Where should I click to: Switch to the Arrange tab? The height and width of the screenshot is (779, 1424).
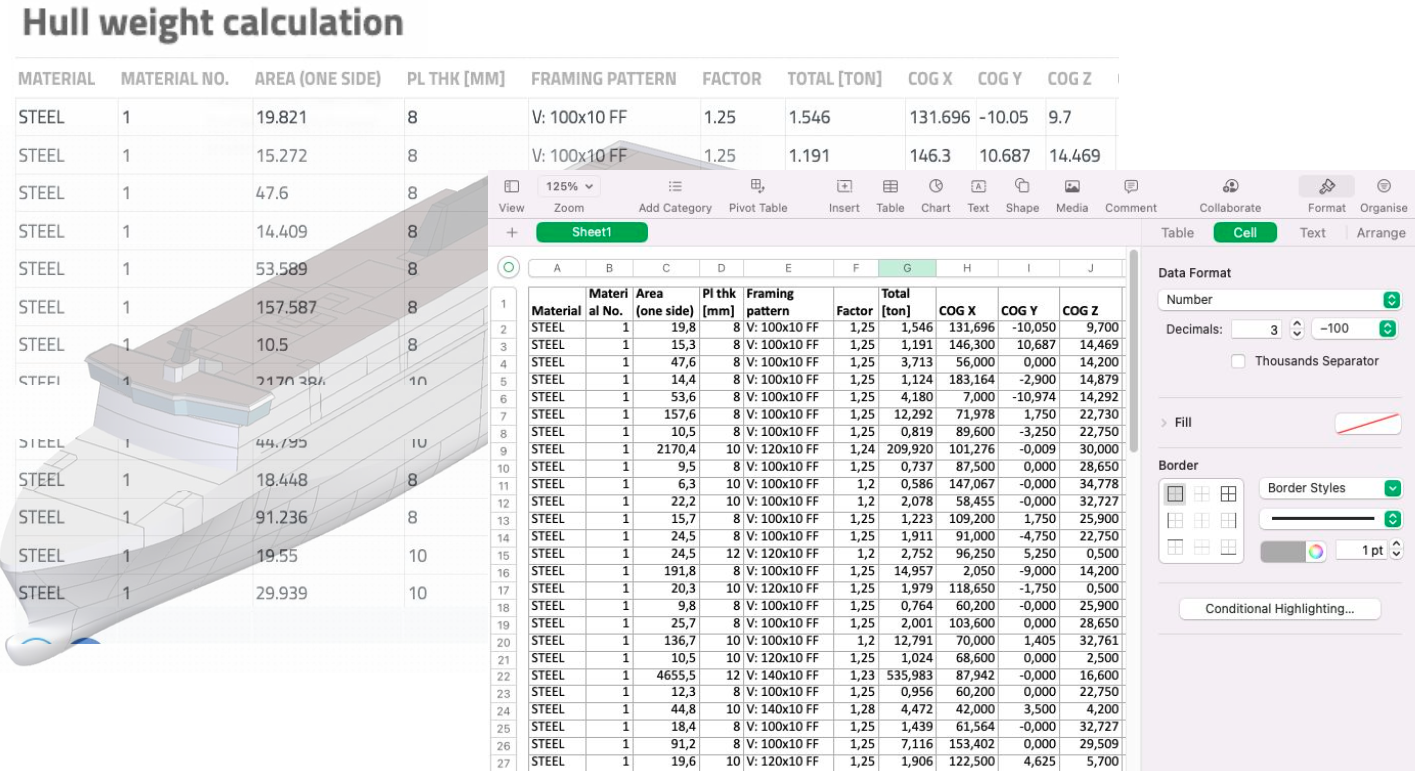pos(1380,233)
